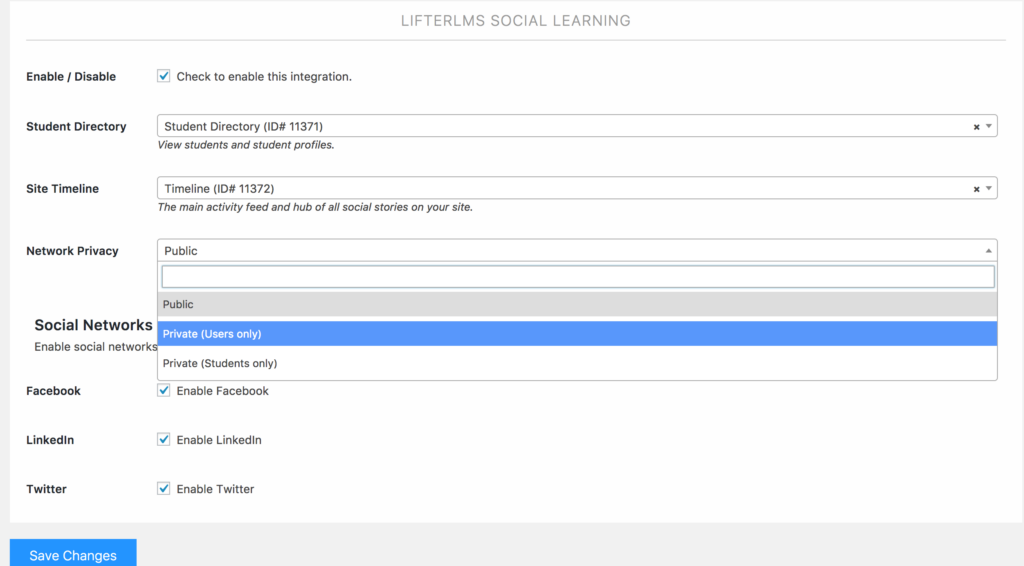
Task: Uncheck the enable integration checkbox
Action: point(163,76)
